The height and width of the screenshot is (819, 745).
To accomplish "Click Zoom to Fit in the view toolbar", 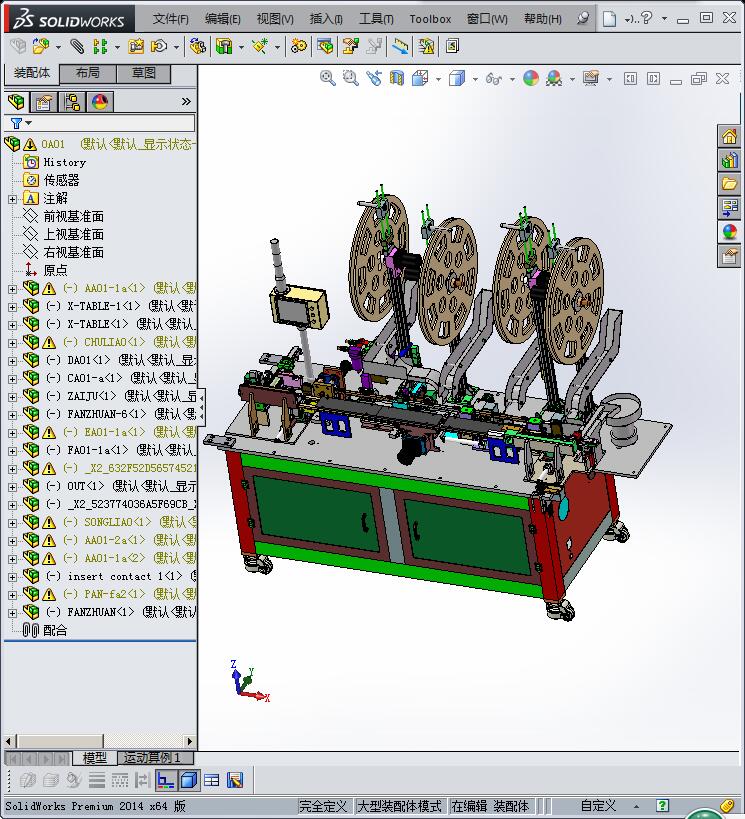I will 328,78.
